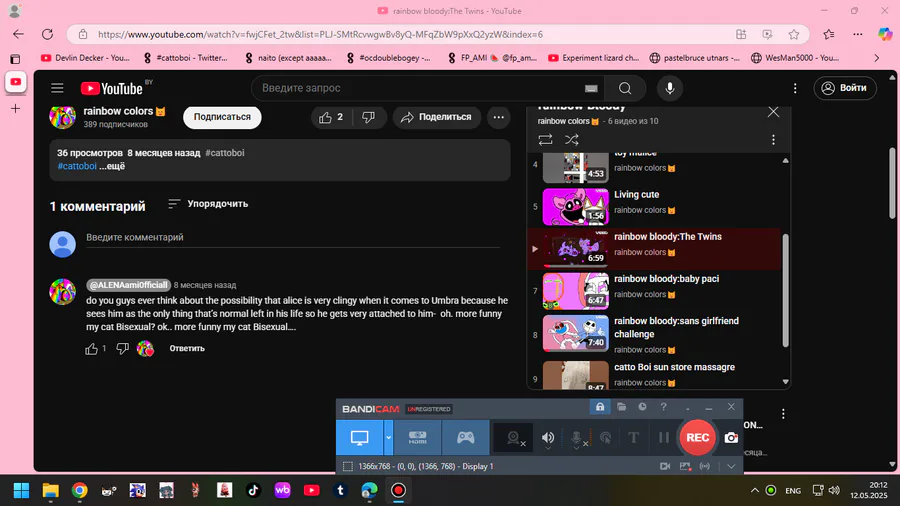Click the browser refresh button
900x506 pixels.
47,34
